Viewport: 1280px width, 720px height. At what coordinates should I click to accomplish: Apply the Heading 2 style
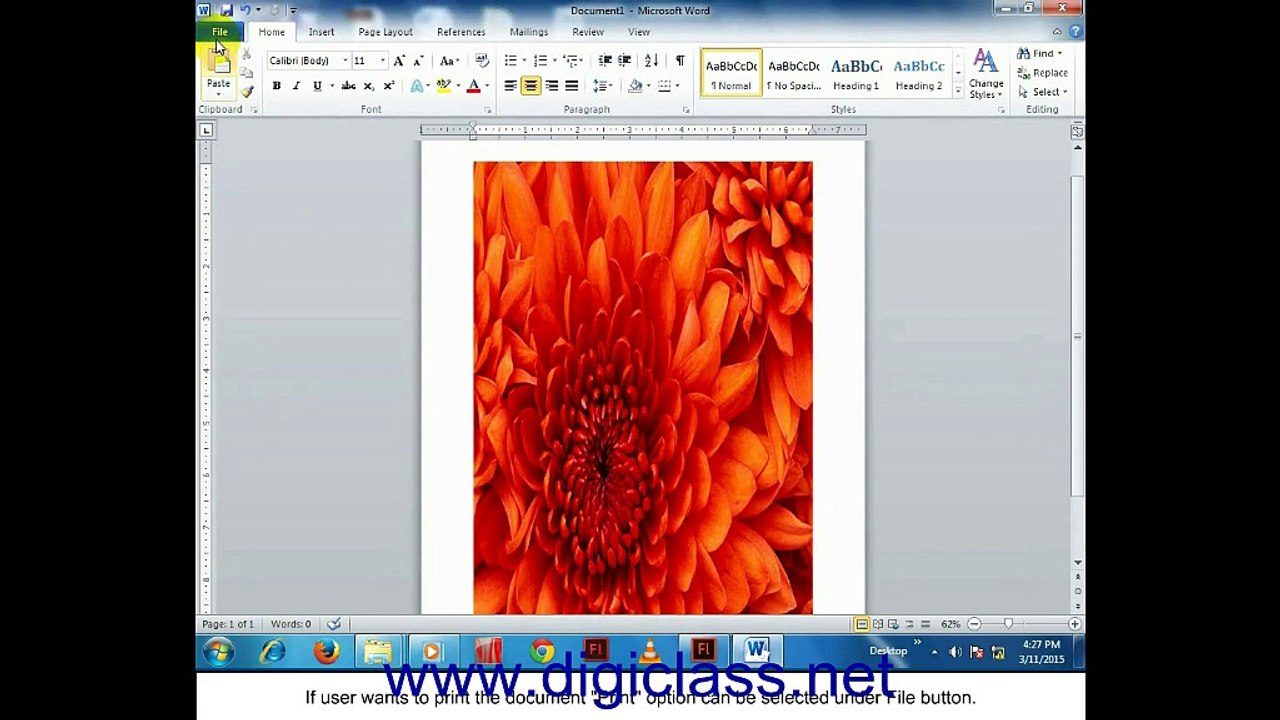coord(919,73)
